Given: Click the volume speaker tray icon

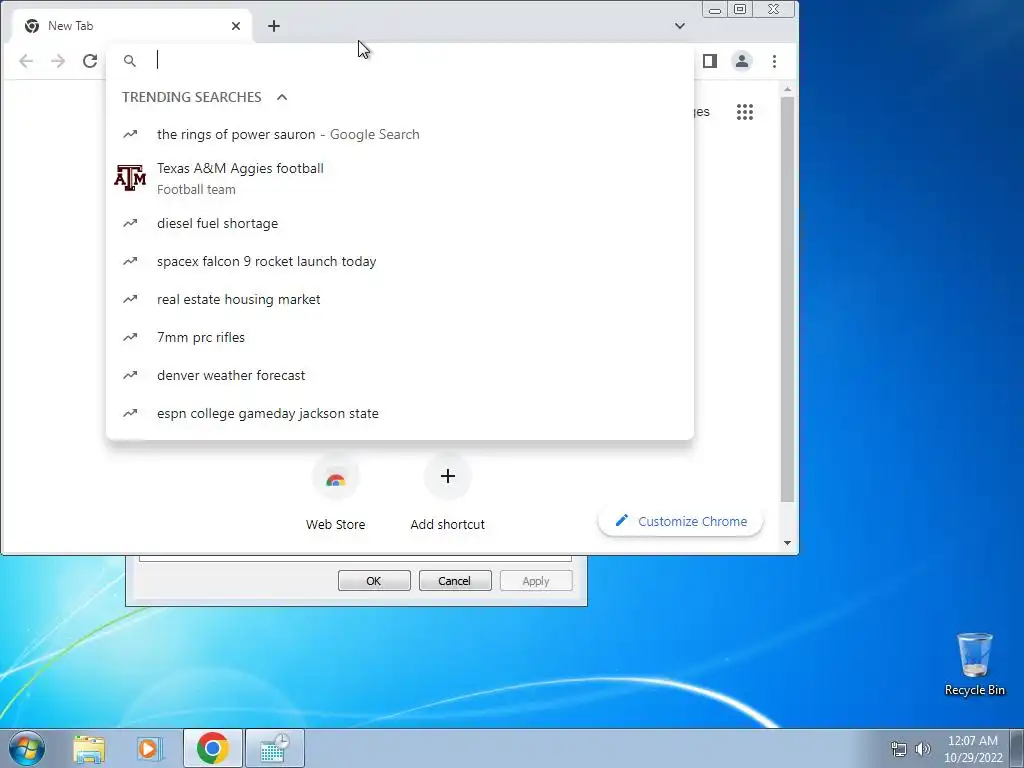Looking at the screenshot, I should point(923,749).
